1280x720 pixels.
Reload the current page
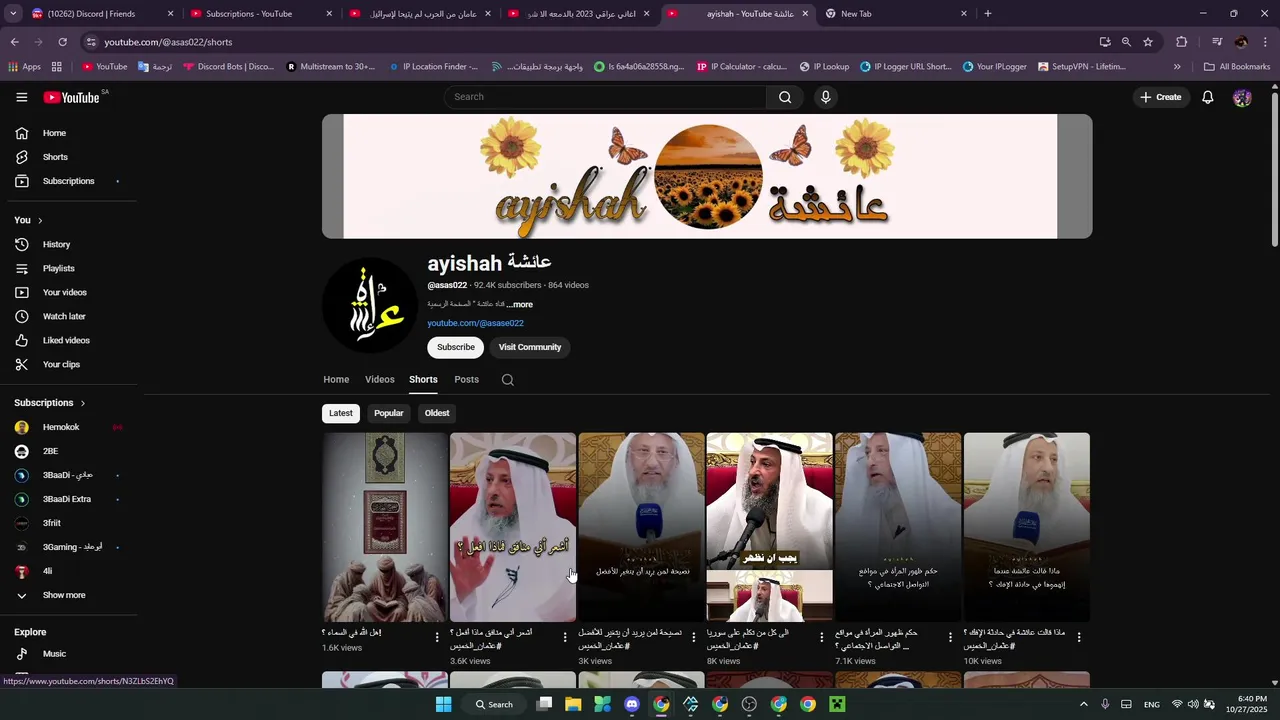tap(62, 42)
